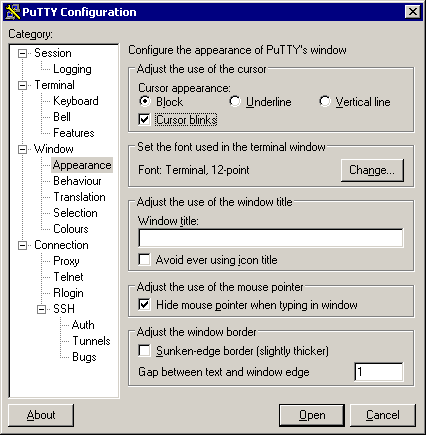The image size is (426, 435).
Task: Click the Change... font button
Action: point(372,170)
